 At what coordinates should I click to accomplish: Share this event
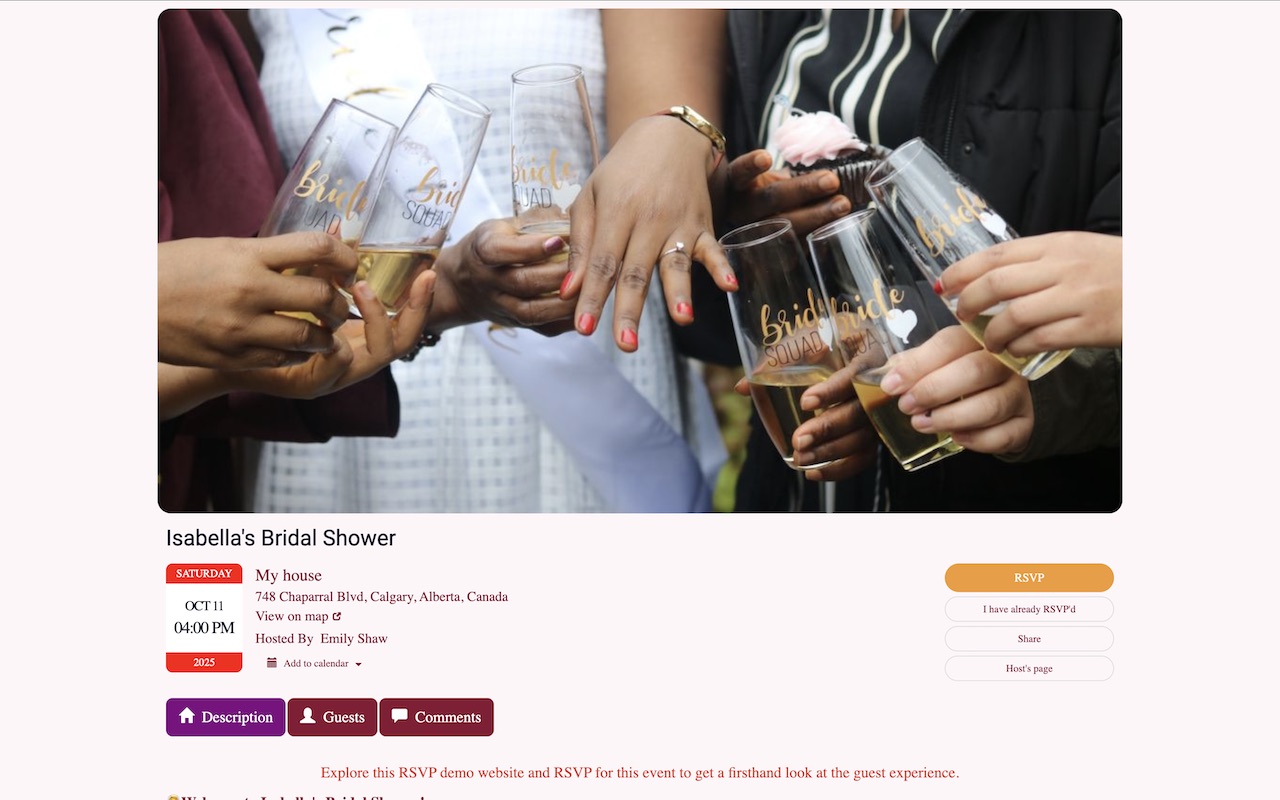[1029, 639]
